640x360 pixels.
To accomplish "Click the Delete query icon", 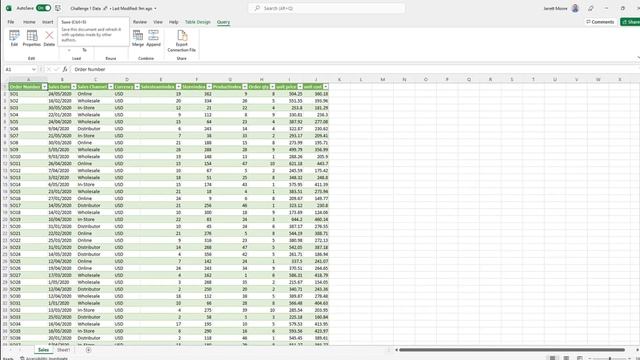I will point(49,38).
